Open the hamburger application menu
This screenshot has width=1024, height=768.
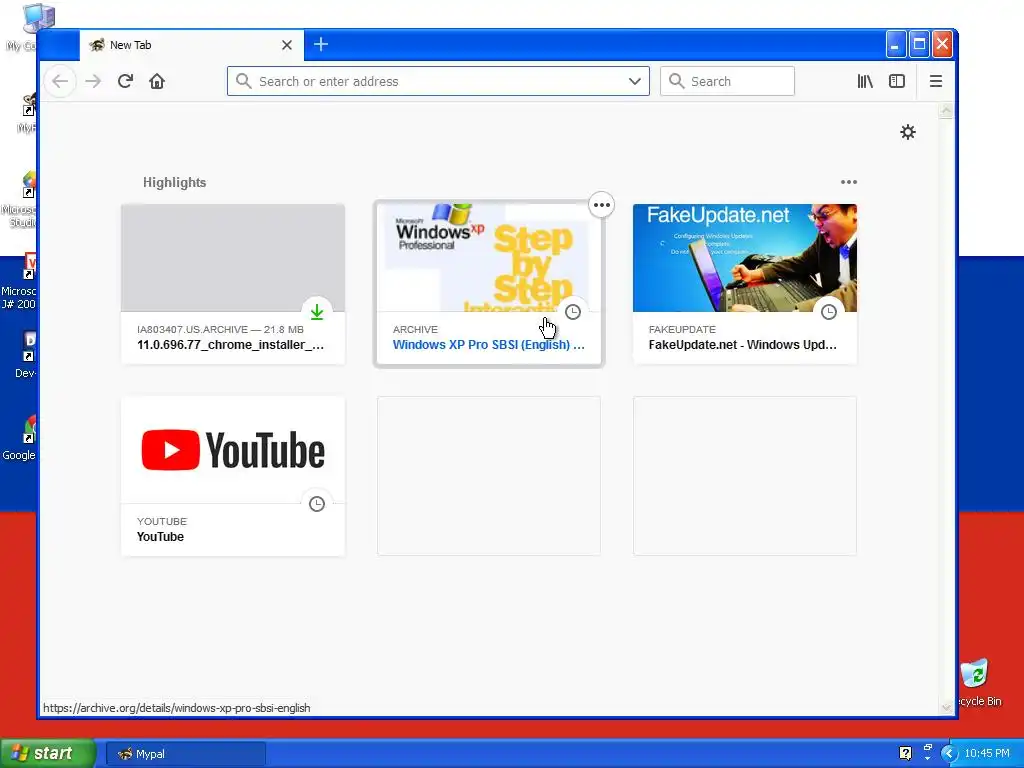click(x=936, y=81)
